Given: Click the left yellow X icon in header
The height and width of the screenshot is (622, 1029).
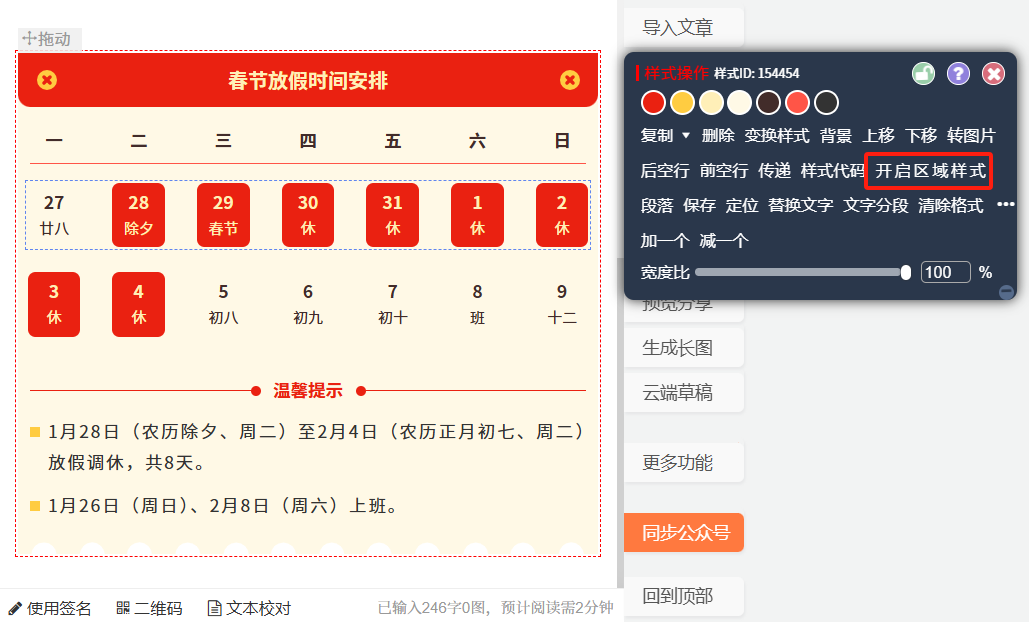Looking at the screenshot, I should (47, 80).
